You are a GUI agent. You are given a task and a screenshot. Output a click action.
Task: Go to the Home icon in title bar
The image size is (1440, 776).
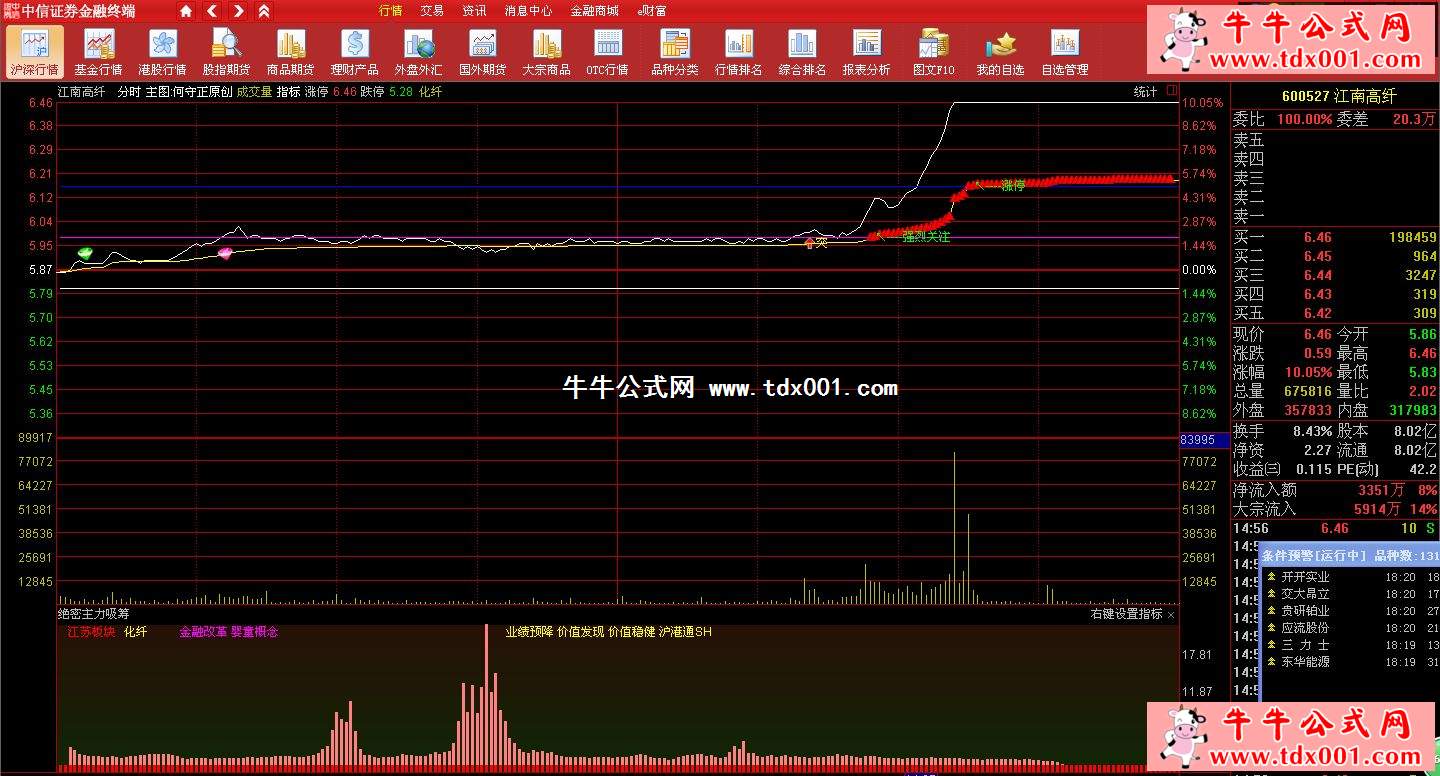pos(186,11)
